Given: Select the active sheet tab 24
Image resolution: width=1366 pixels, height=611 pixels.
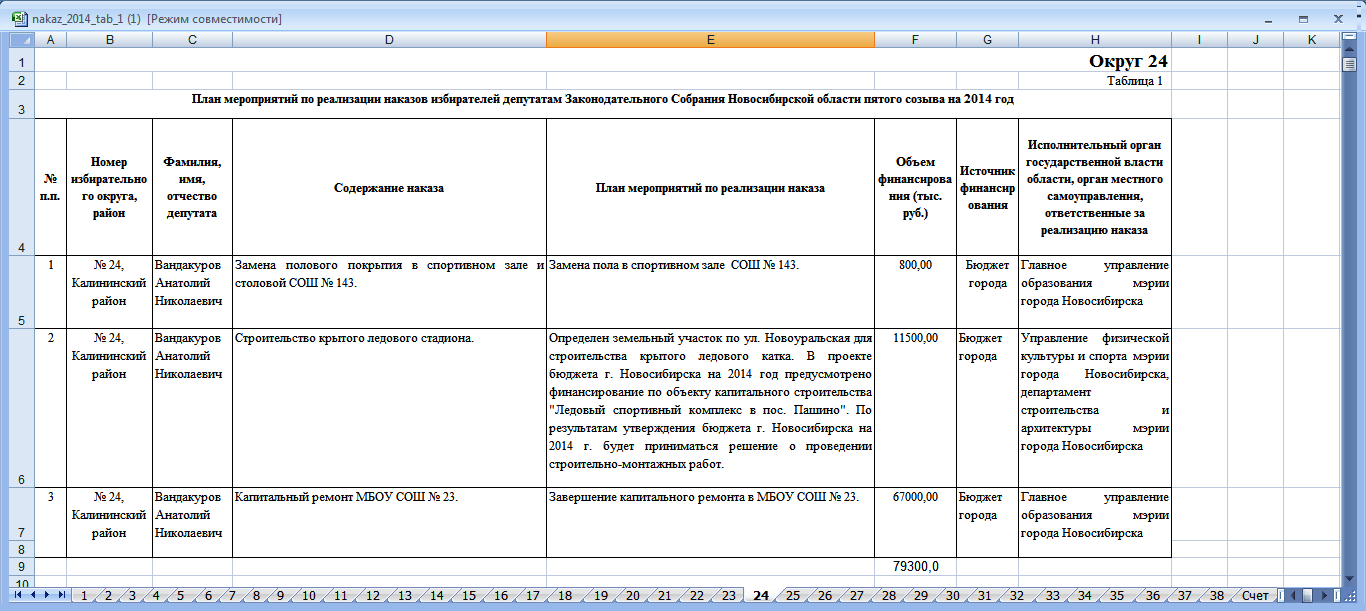Looking at the screenshot, I should (x=761, y=596).
